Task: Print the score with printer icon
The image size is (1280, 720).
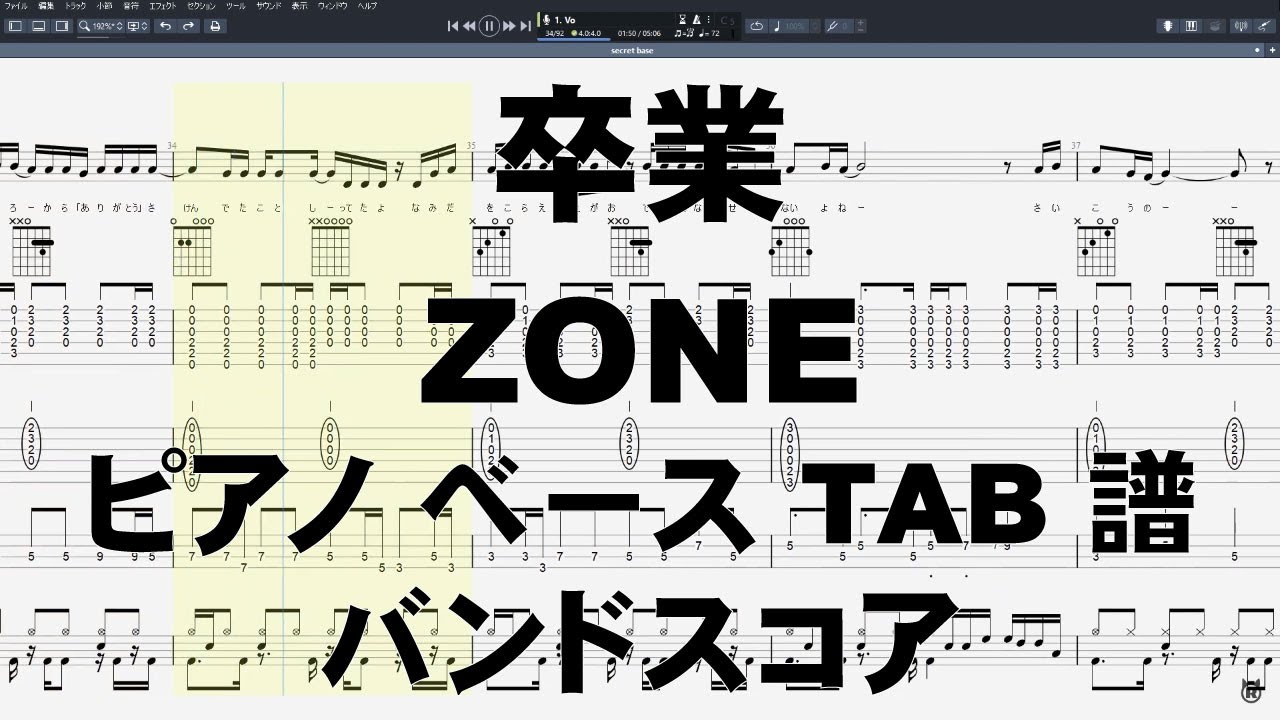Action: click(x=214, y=26)
